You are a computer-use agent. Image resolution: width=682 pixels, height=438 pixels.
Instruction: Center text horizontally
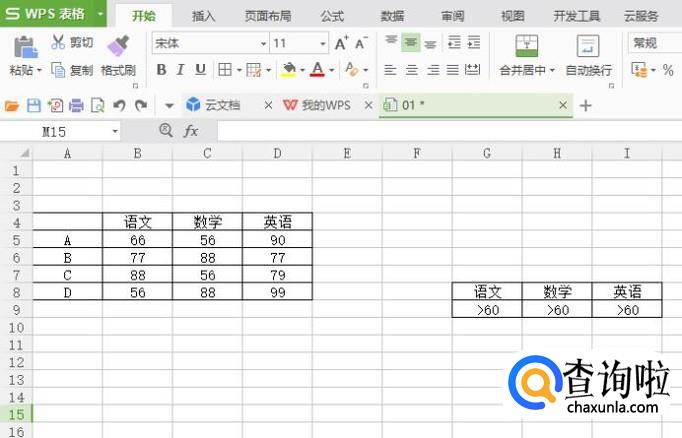pos(411,70)
